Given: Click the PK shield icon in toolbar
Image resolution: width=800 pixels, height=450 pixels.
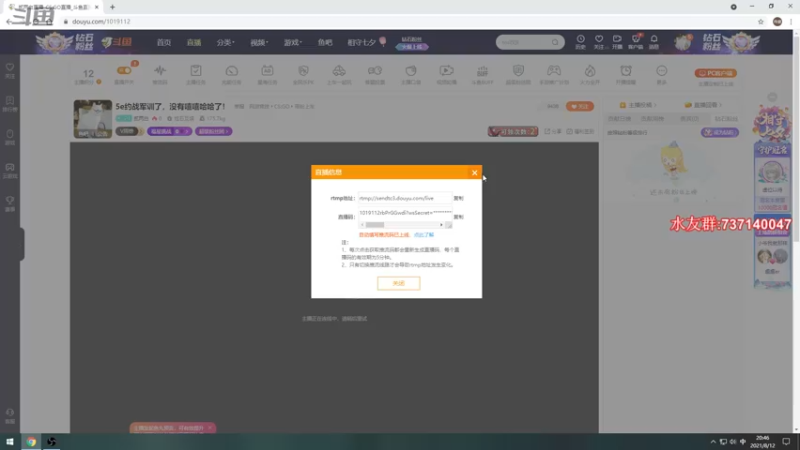Looking at the screenshot, I should [x=303, y=70].
